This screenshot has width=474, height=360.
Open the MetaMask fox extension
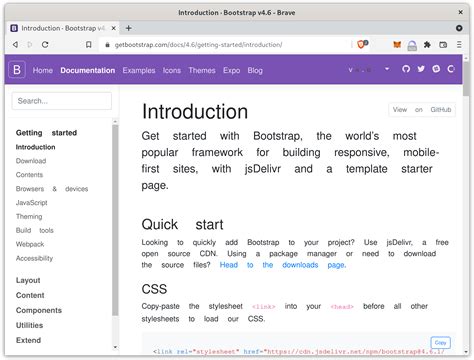pyautogui.click(x=397, y=45)
